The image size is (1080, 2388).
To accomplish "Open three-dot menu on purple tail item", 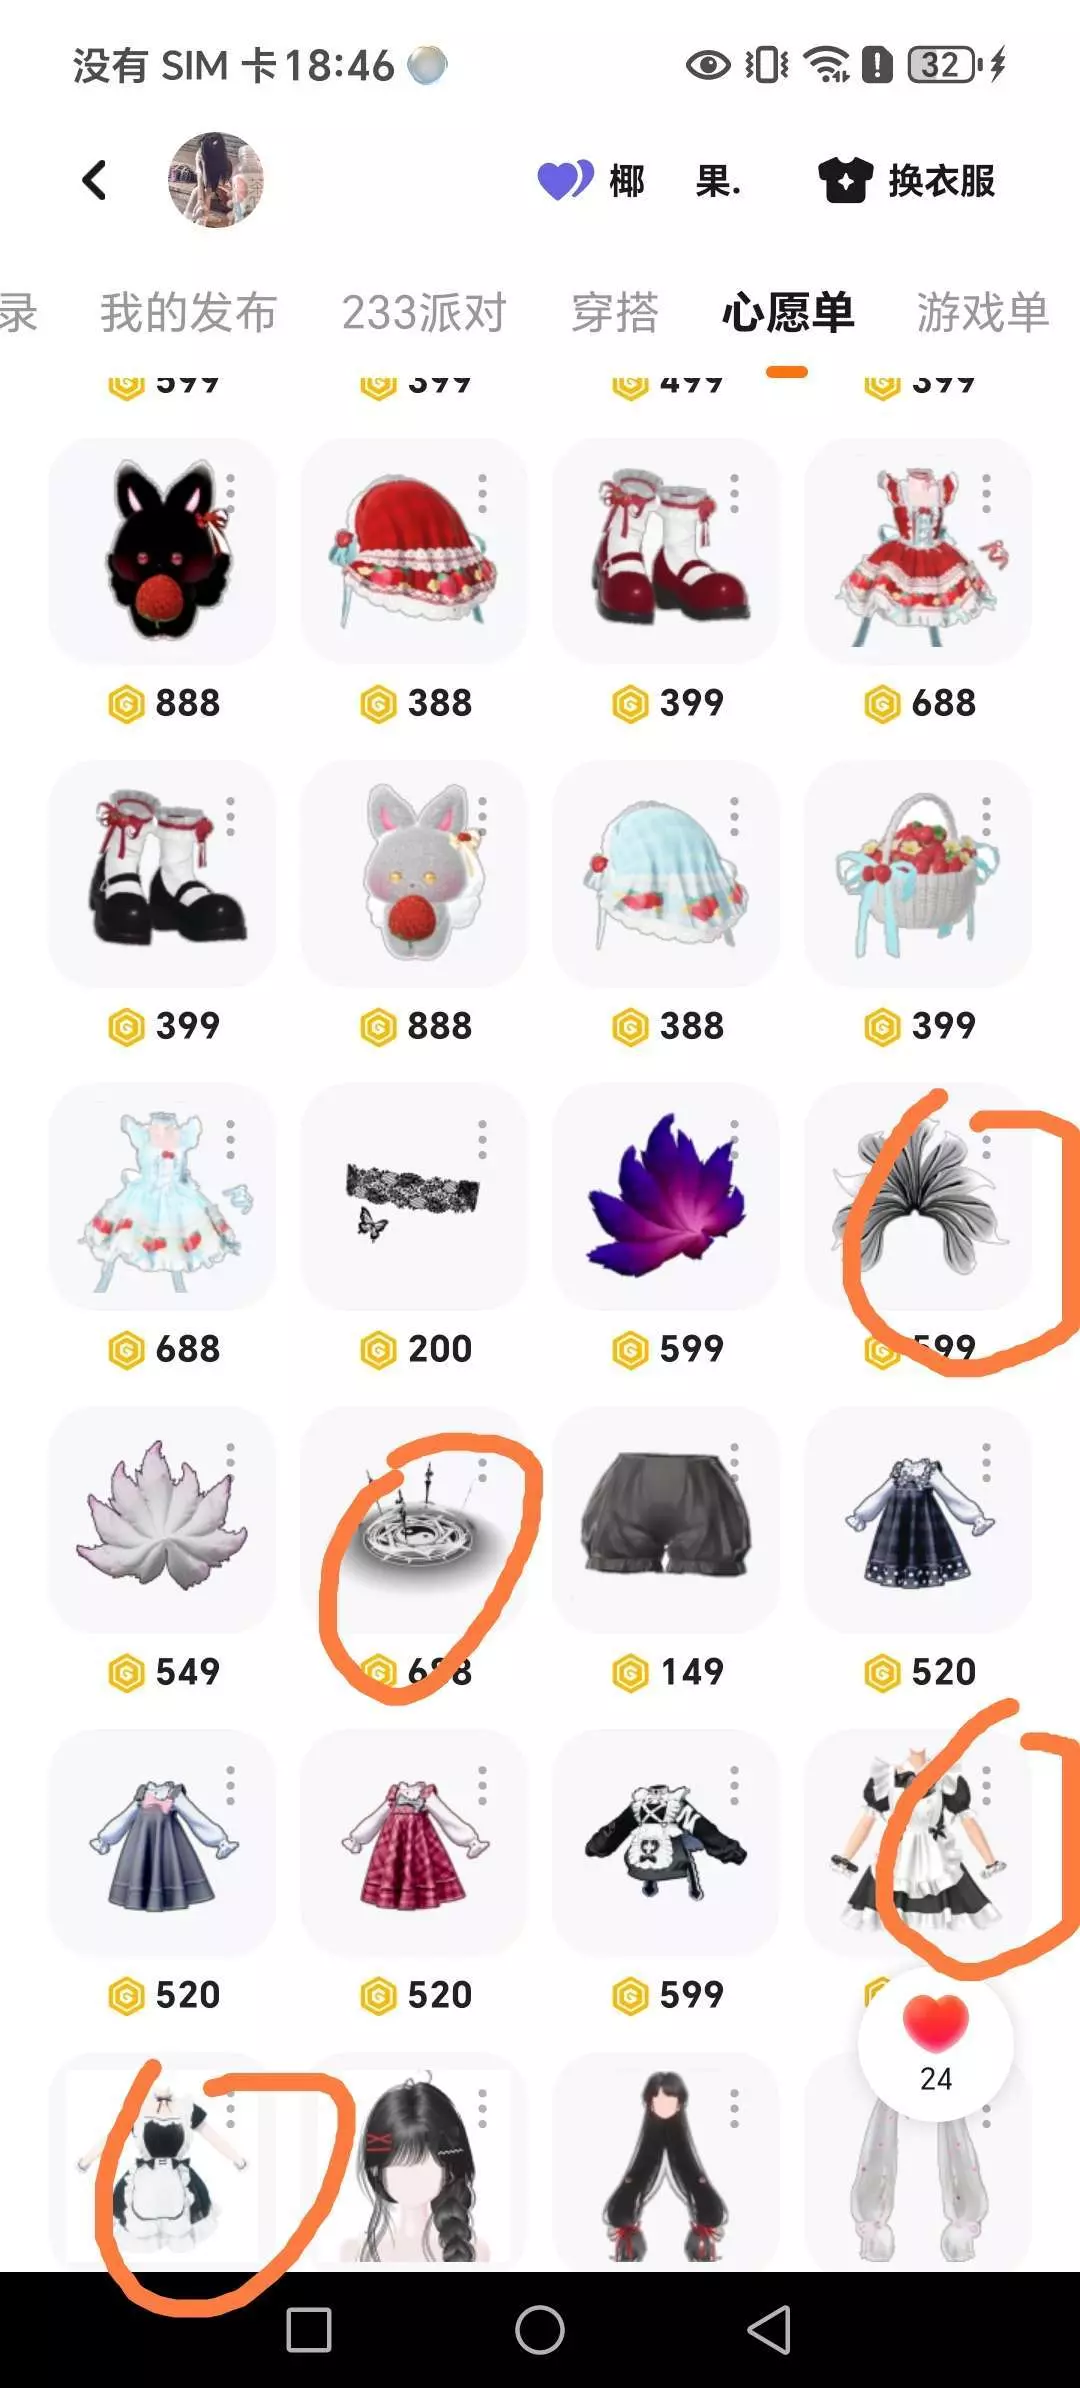I will 734,1139.
